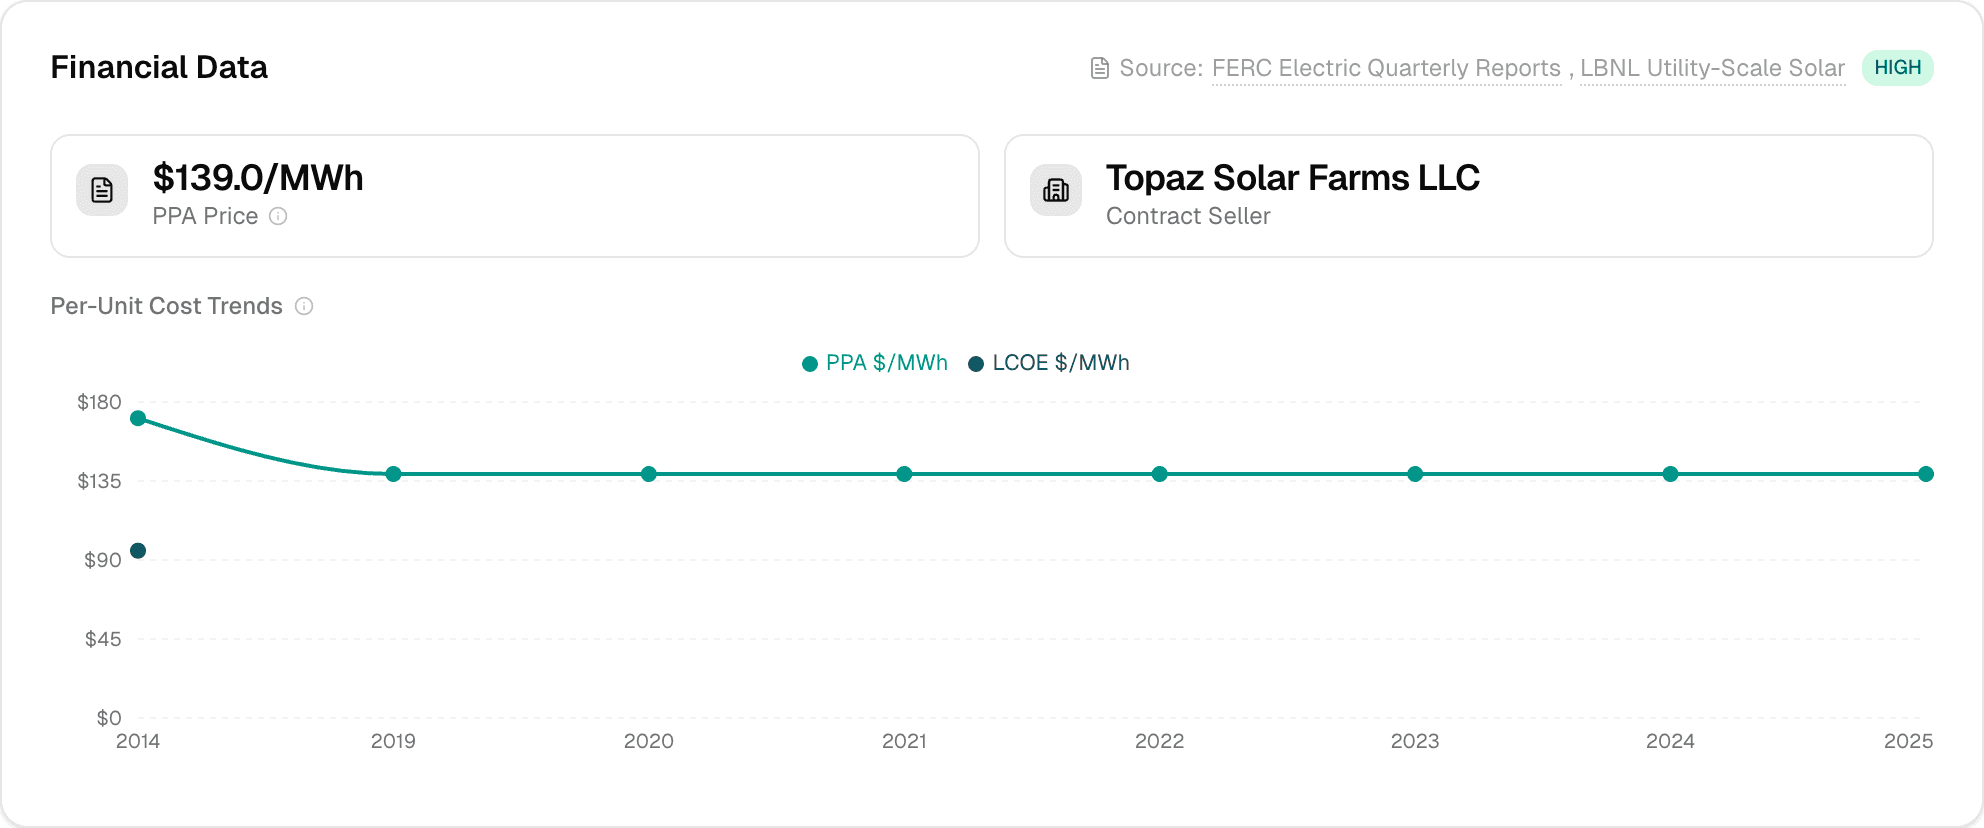Select the 2024 PPA data point
Viewport: 1984px width, 828px height.
1670,474
